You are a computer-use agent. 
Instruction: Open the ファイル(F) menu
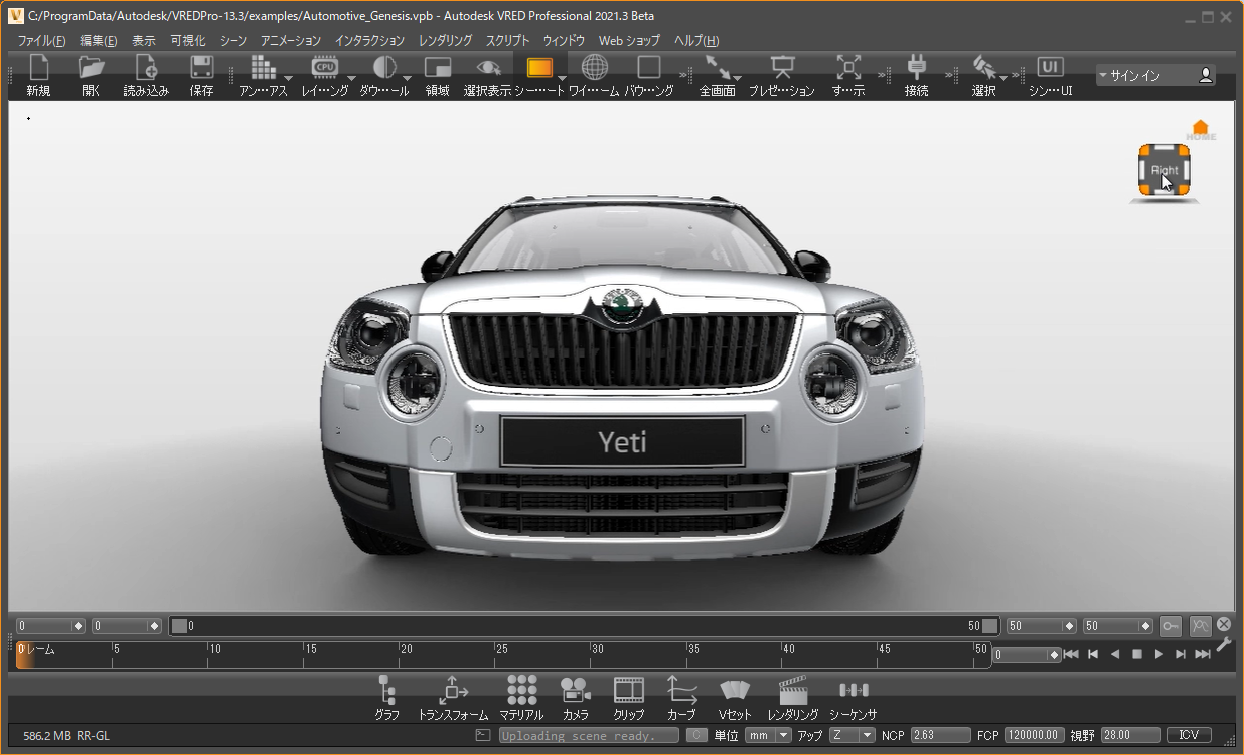coord(41,41)
